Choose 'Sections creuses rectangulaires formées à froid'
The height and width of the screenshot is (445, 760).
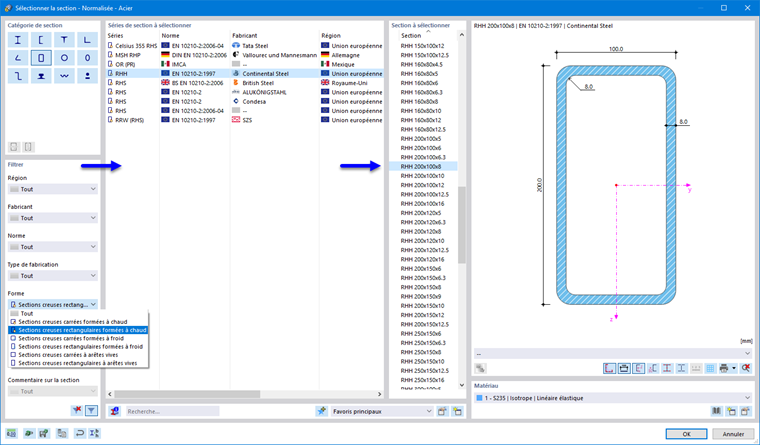[x=78, y=347]
